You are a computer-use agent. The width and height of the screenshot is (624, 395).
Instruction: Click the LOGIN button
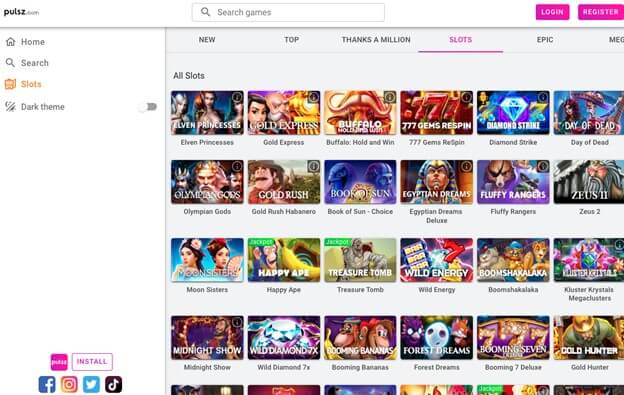pyautogui.click(x=552, y=12)
